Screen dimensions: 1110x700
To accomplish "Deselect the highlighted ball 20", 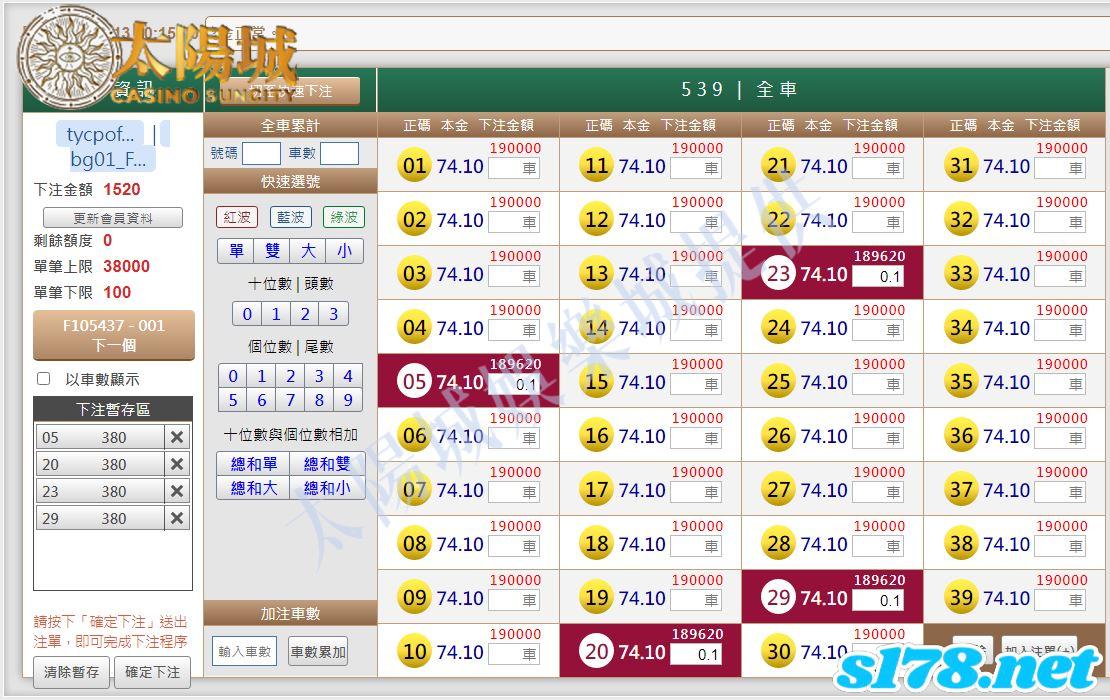I will [x=596, y=651].
